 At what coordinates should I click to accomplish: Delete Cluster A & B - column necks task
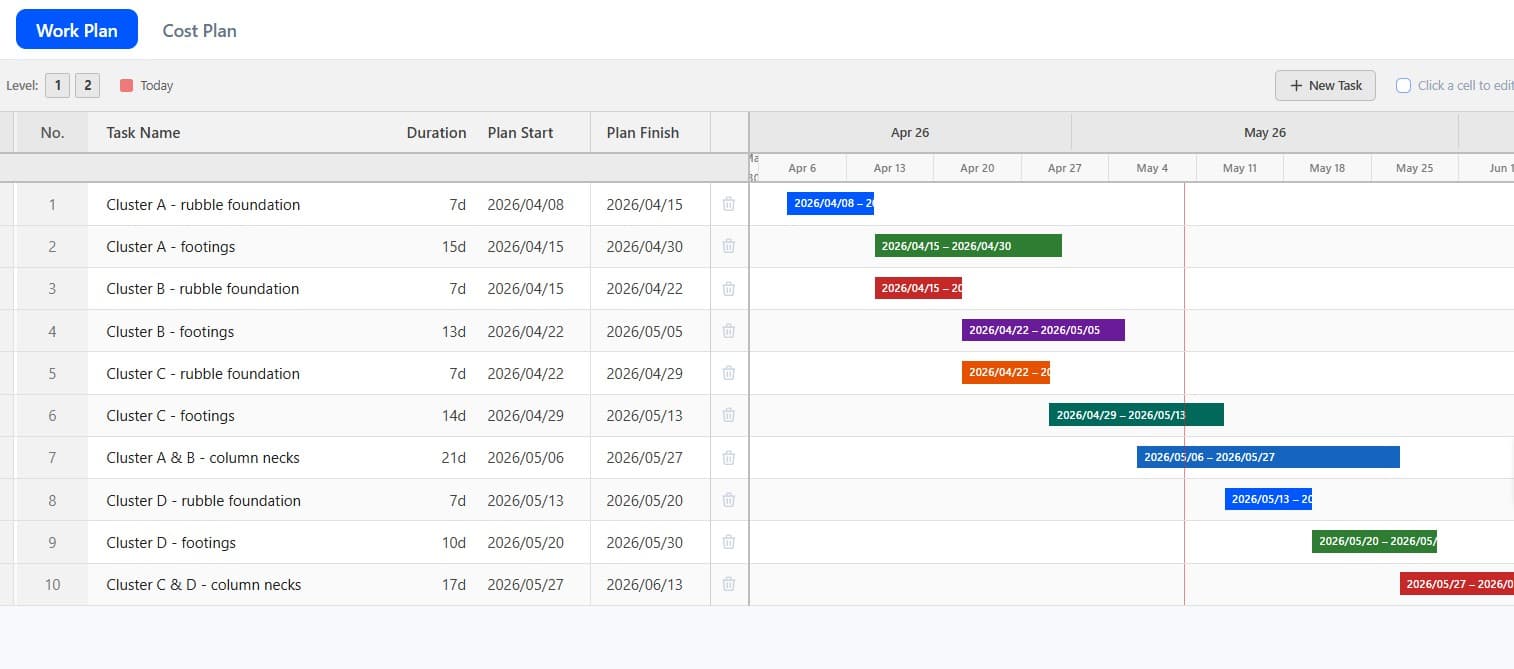pyautogui.click(x=728, y=457)
